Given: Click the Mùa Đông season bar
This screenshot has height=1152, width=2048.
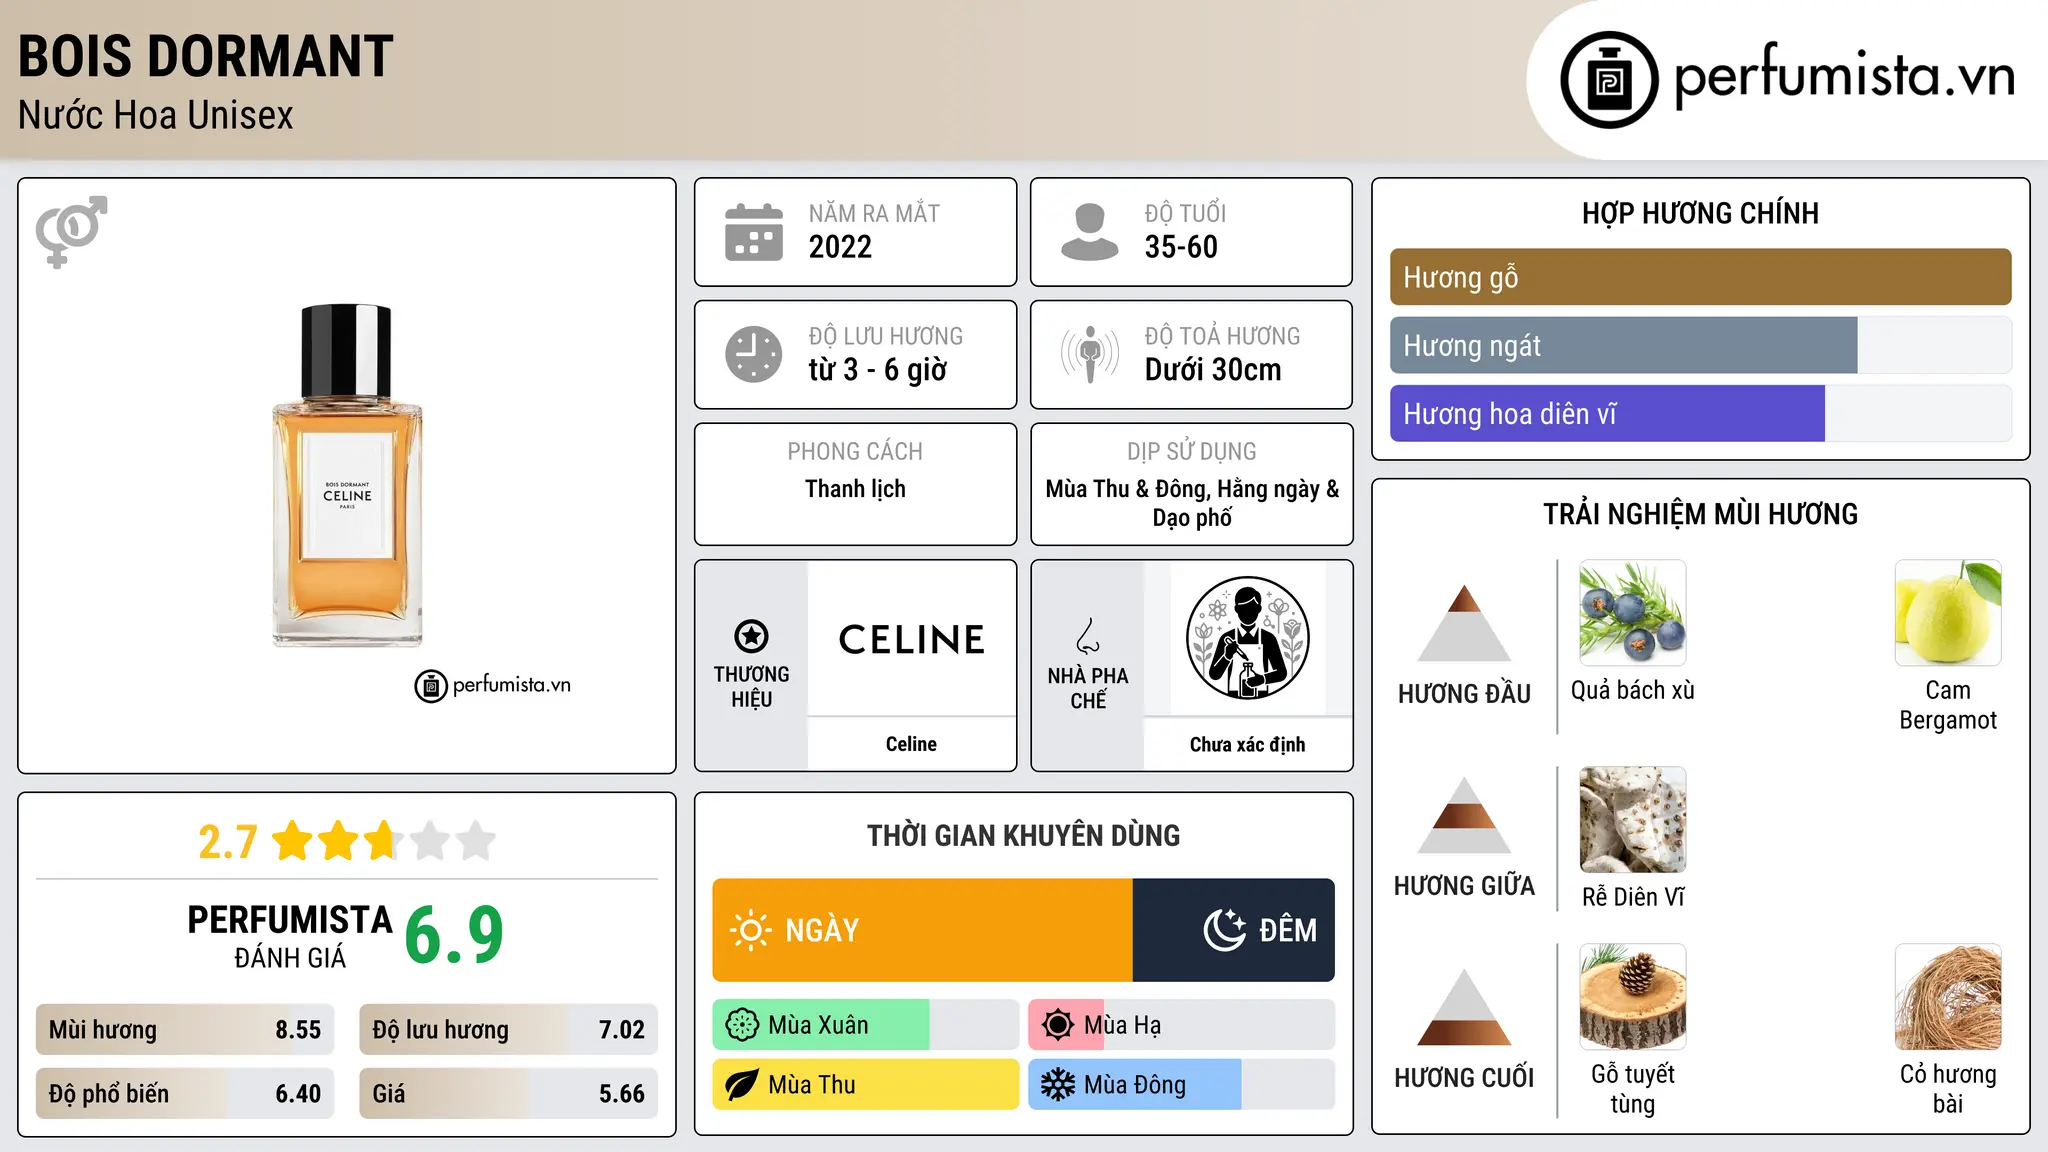Looking at the screenshot, I should coord(1181,1085).
